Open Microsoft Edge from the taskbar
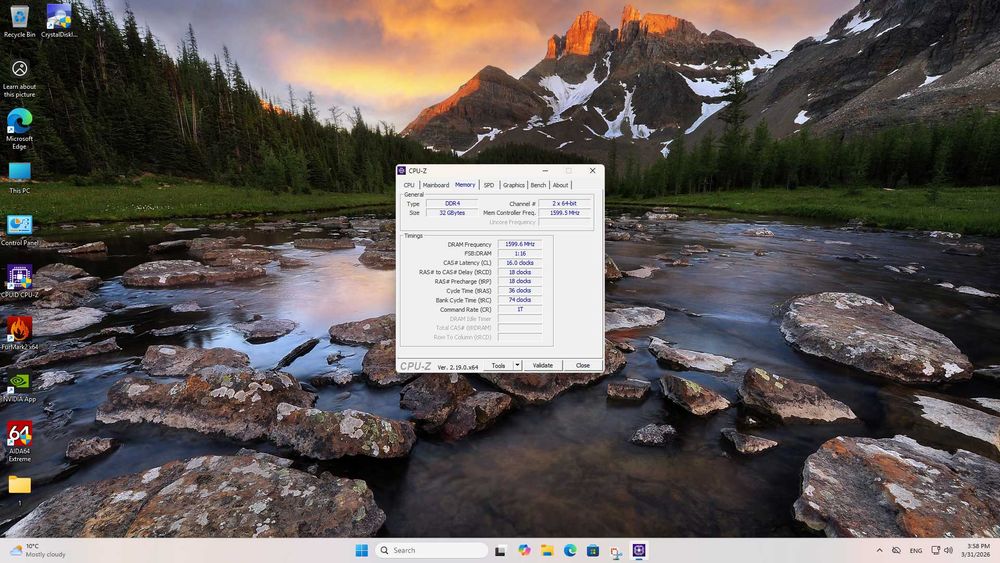The height and width of the screenshot is (563, 1000). click(570, 550)
